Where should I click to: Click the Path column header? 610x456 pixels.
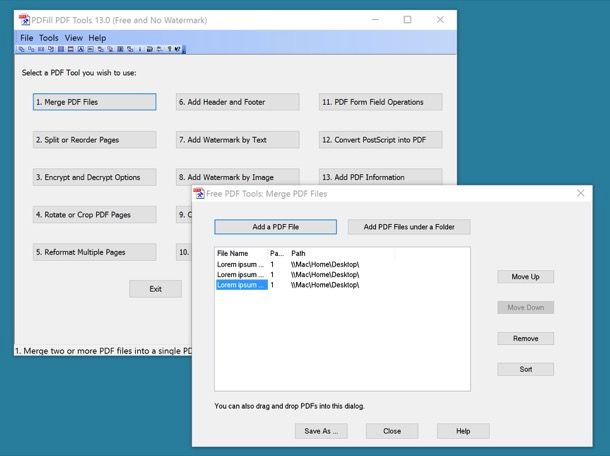click(298, 253)
